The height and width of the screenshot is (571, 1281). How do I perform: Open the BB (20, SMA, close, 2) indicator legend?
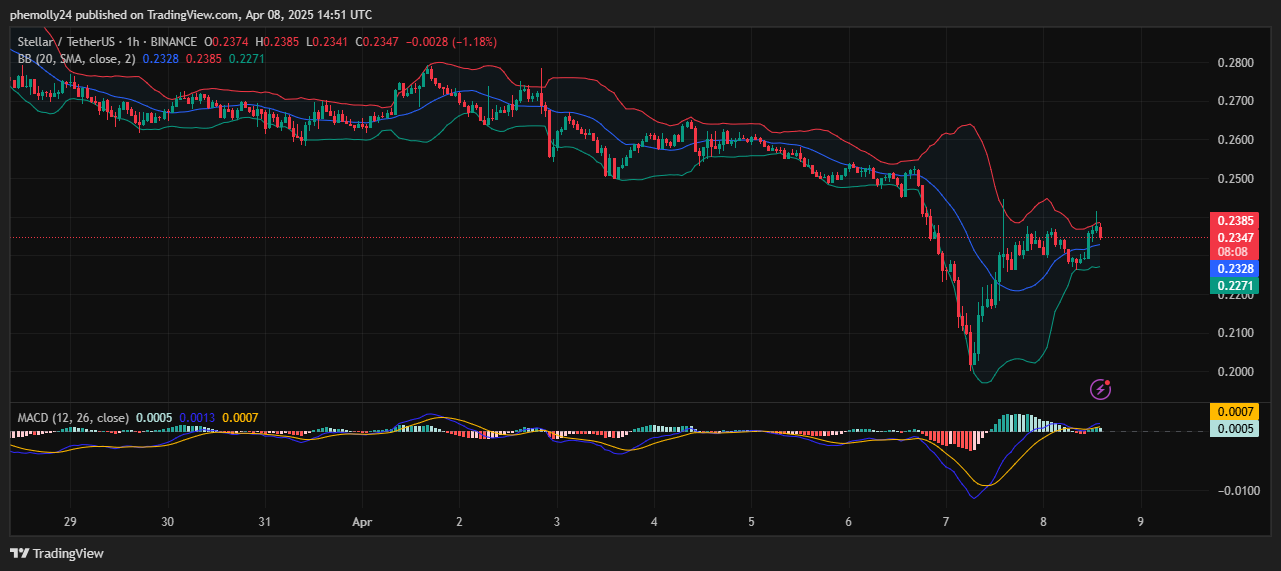pyautogui.click(x=77, y=59)
